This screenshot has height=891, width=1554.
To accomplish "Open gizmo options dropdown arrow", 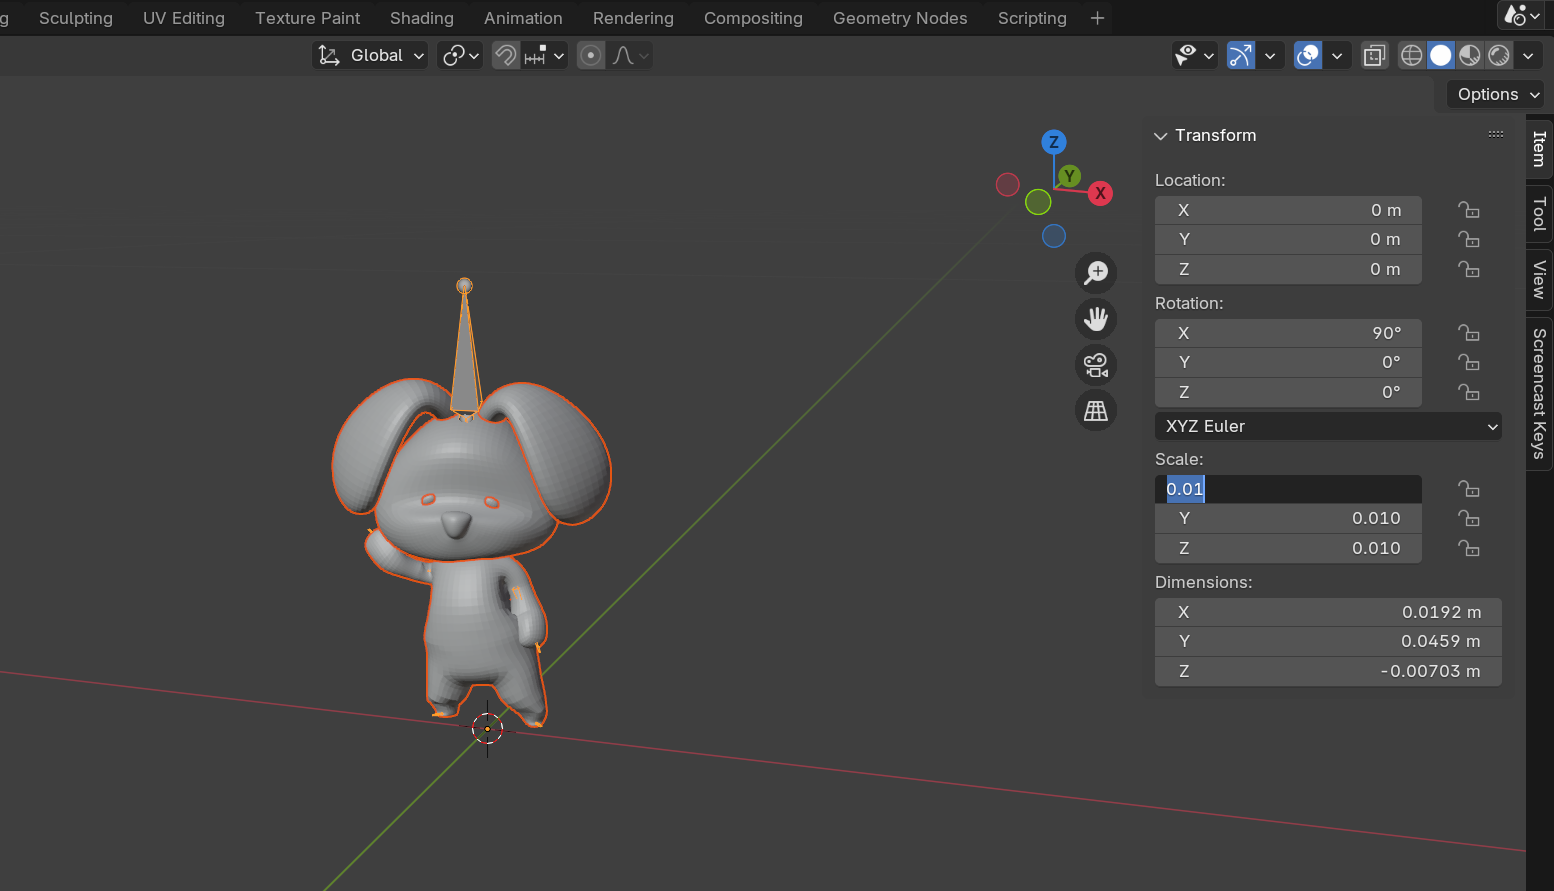I will [1270, 56].
